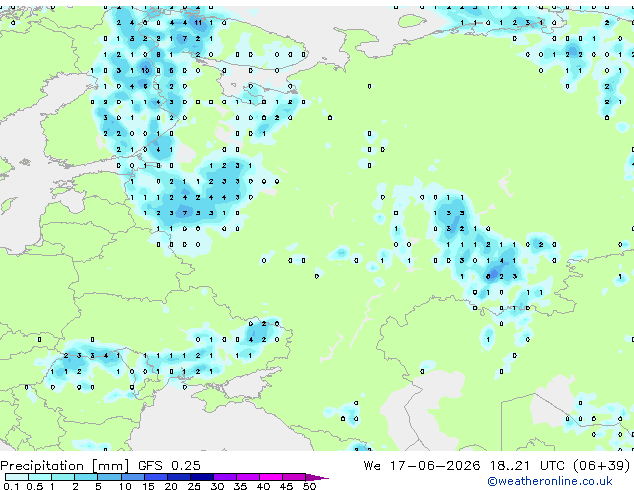Choose the 25–30 mm dark navy swatch

pyautogui.click(x=201, y=477)
